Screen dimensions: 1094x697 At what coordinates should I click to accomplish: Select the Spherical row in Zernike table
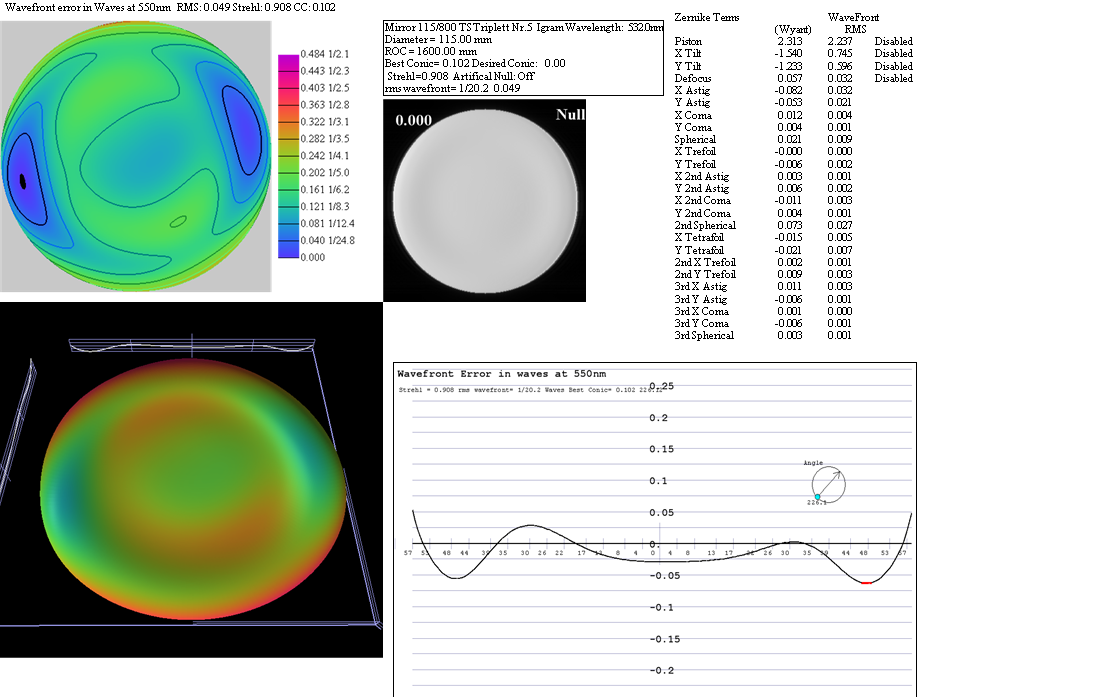tap(695, 140)
